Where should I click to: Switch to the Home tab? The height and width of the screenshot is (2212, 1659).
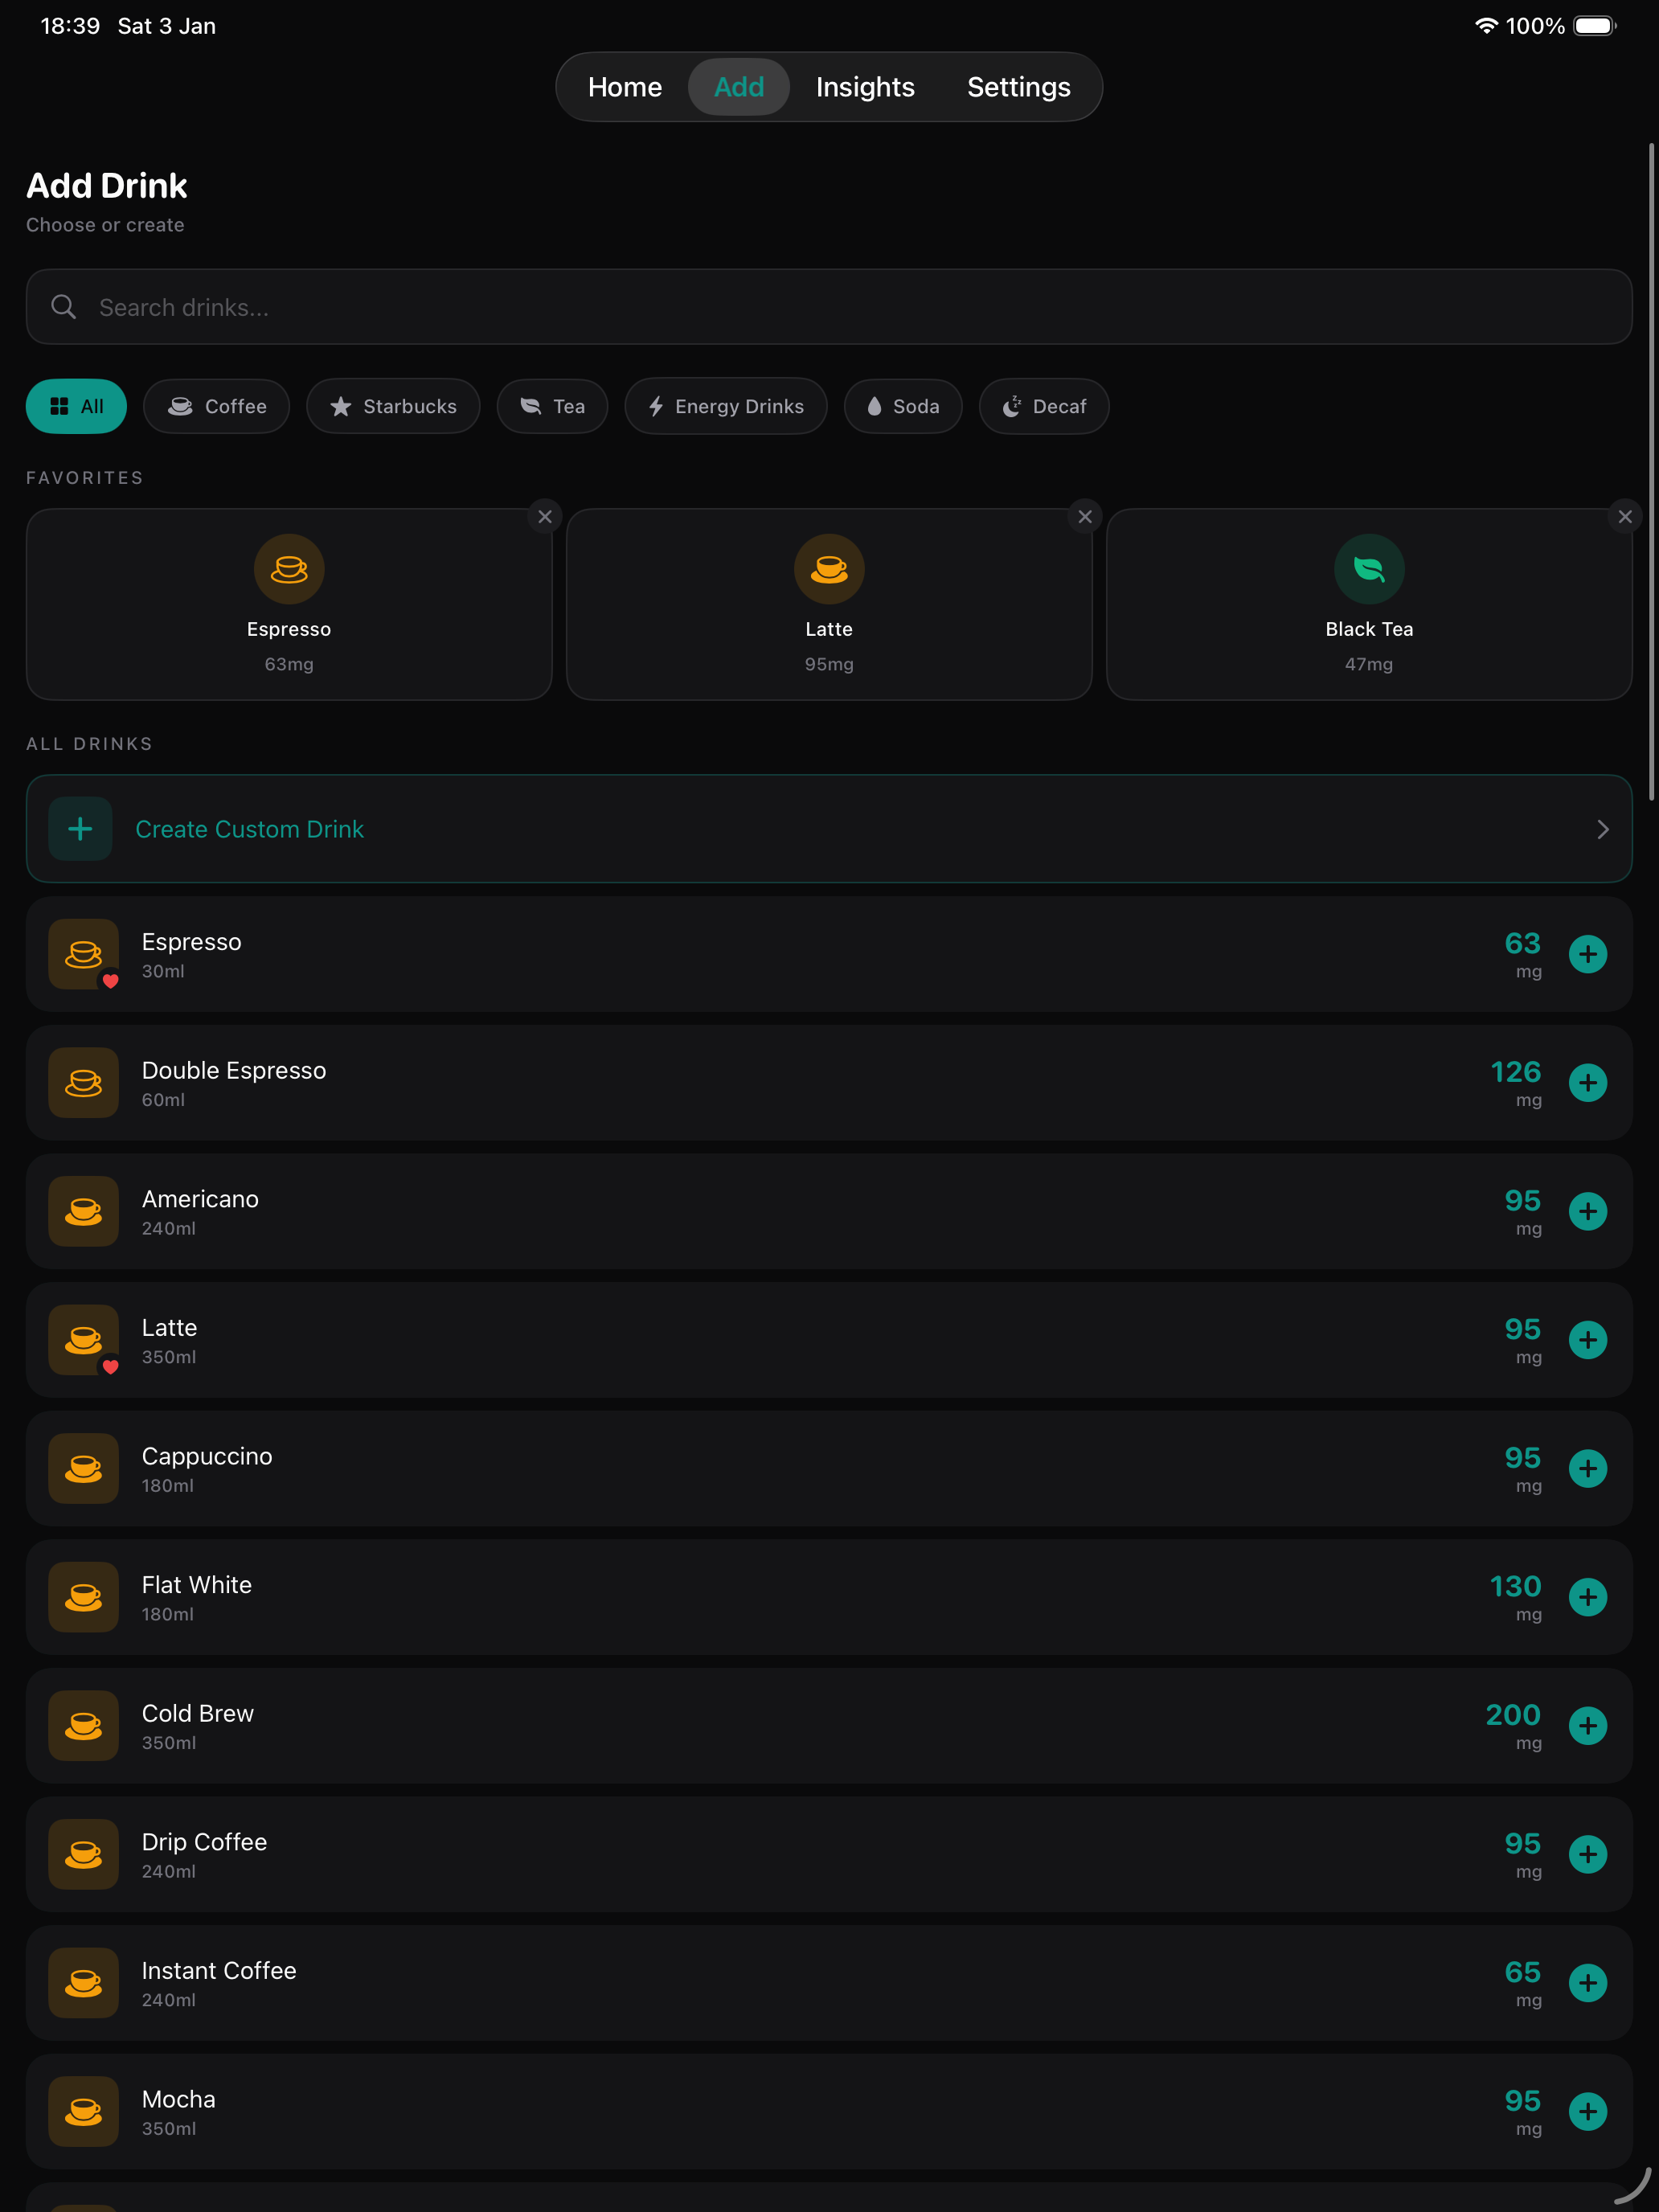pyautogui.click(x=625, y=87)
